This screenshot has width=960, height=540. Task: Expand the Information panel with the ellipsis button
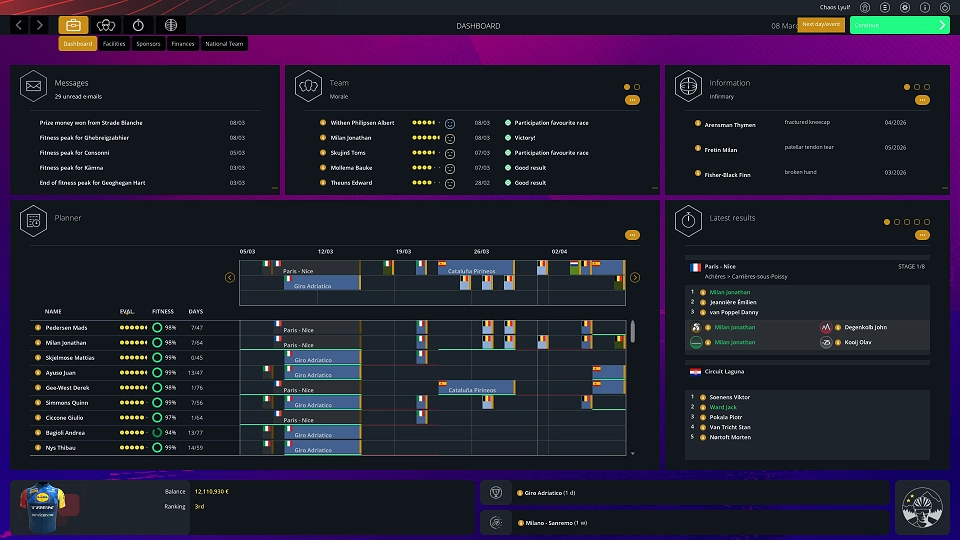(x=922, y=100)
